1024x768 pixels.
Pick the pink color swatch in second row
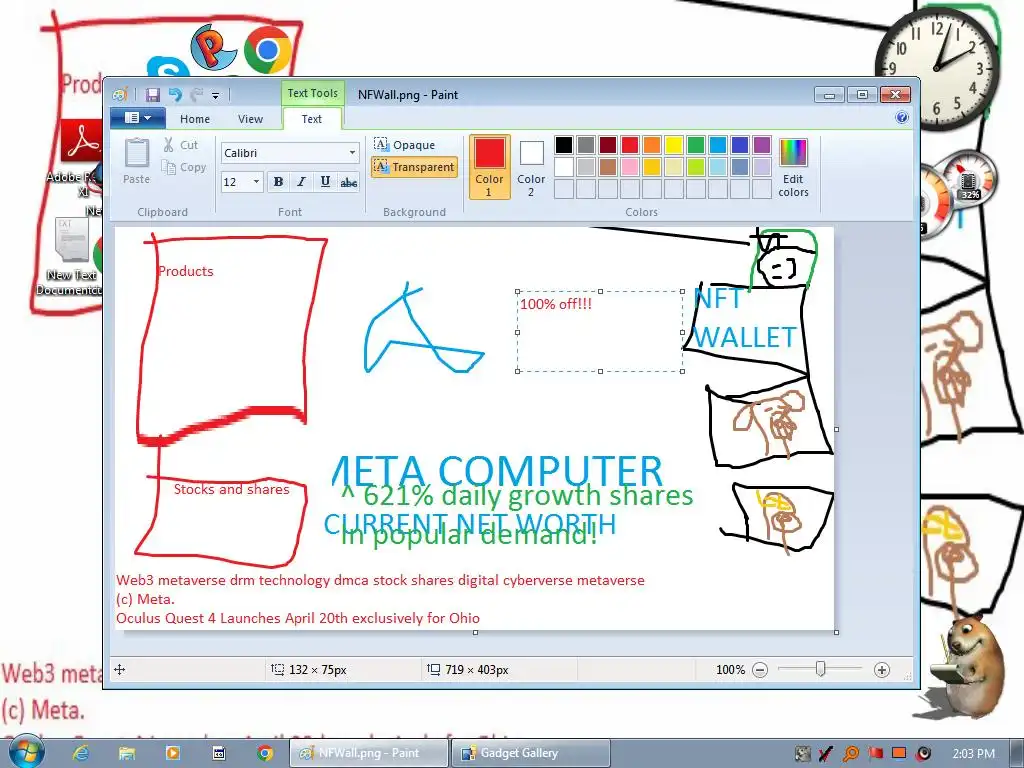pyautogui.click(x=630, y=167)
